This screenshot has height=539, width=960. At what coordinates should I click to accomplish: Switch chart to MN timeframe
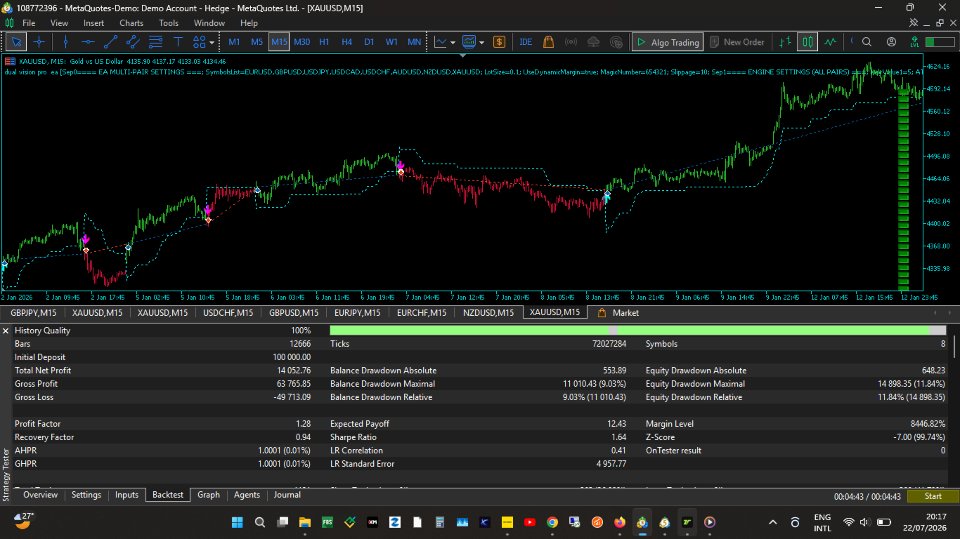(x=414, y=42)
